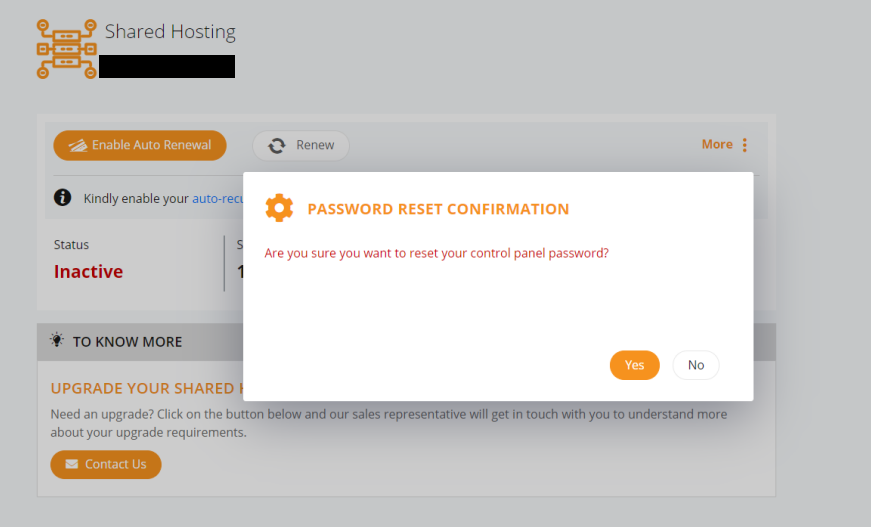Image resolution: width=871 pixels, height=527 pixels.
Task: Open the auto-recurring link
Action: (217, 198)
